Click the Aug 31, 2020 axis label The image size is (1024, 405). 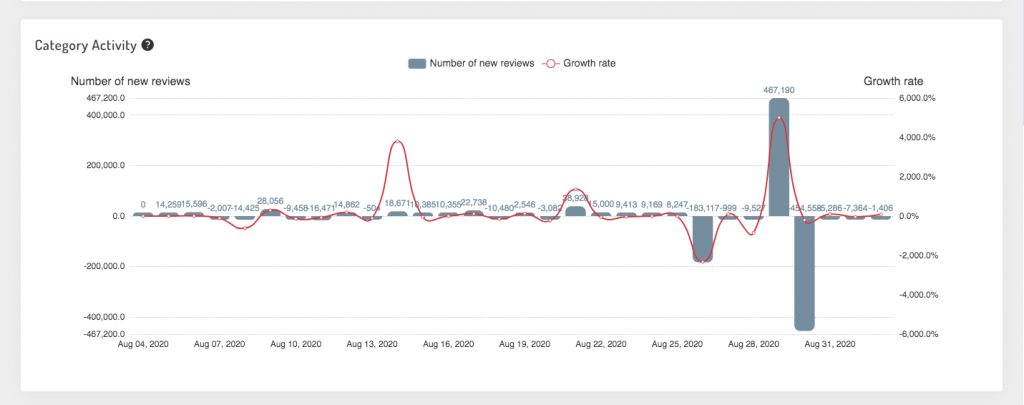[829, 343]
